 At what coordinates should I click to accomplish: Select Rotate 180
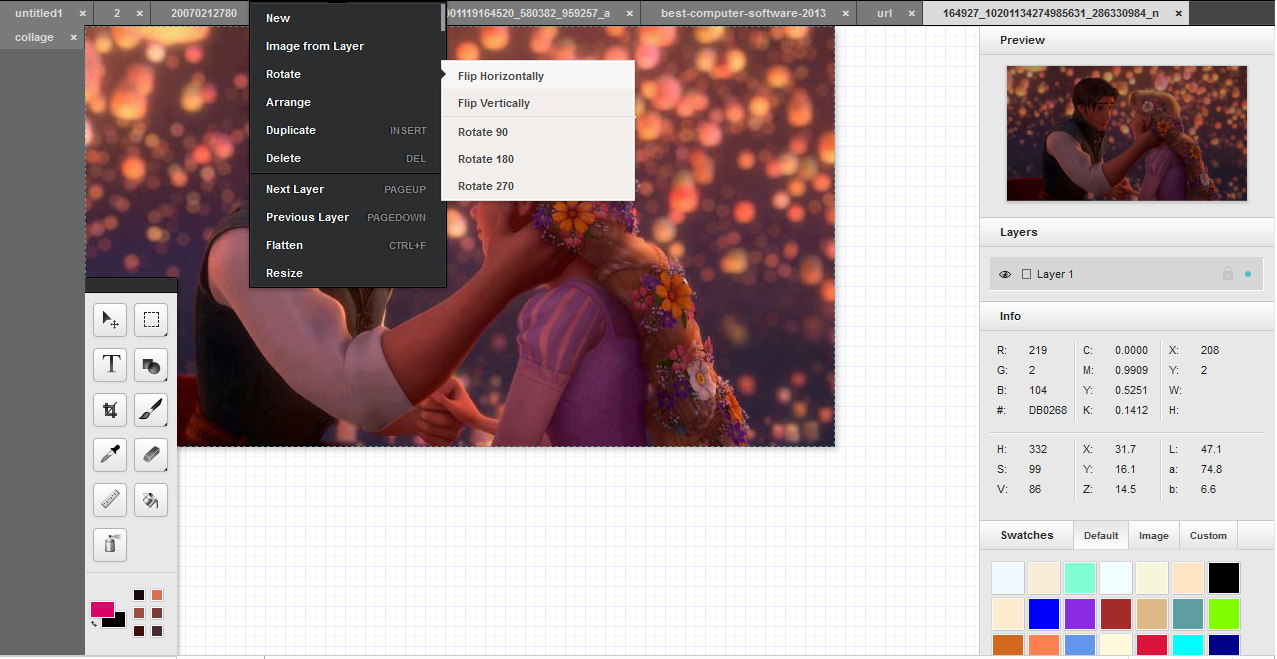pyautogui.click(x=538, y=159)
